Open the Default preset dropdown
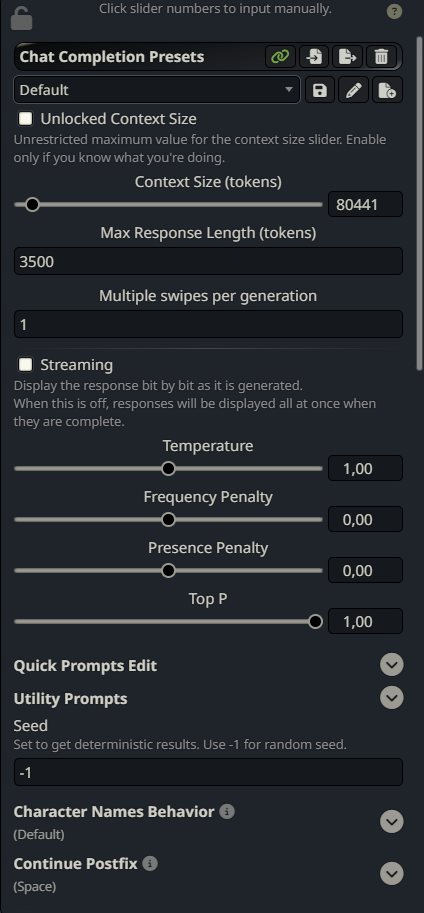The image size is (424, 913). [x=157, y=90]
